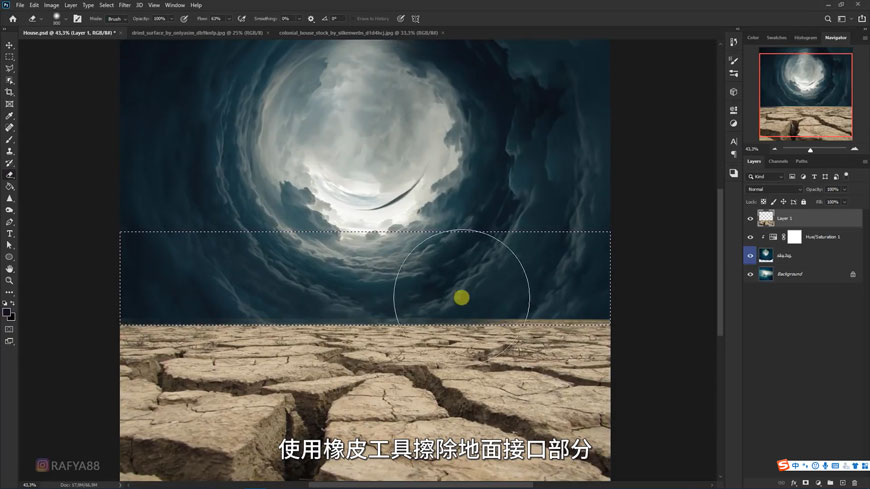
Task: Click the foreground color swatch
Action: [6, 312]
